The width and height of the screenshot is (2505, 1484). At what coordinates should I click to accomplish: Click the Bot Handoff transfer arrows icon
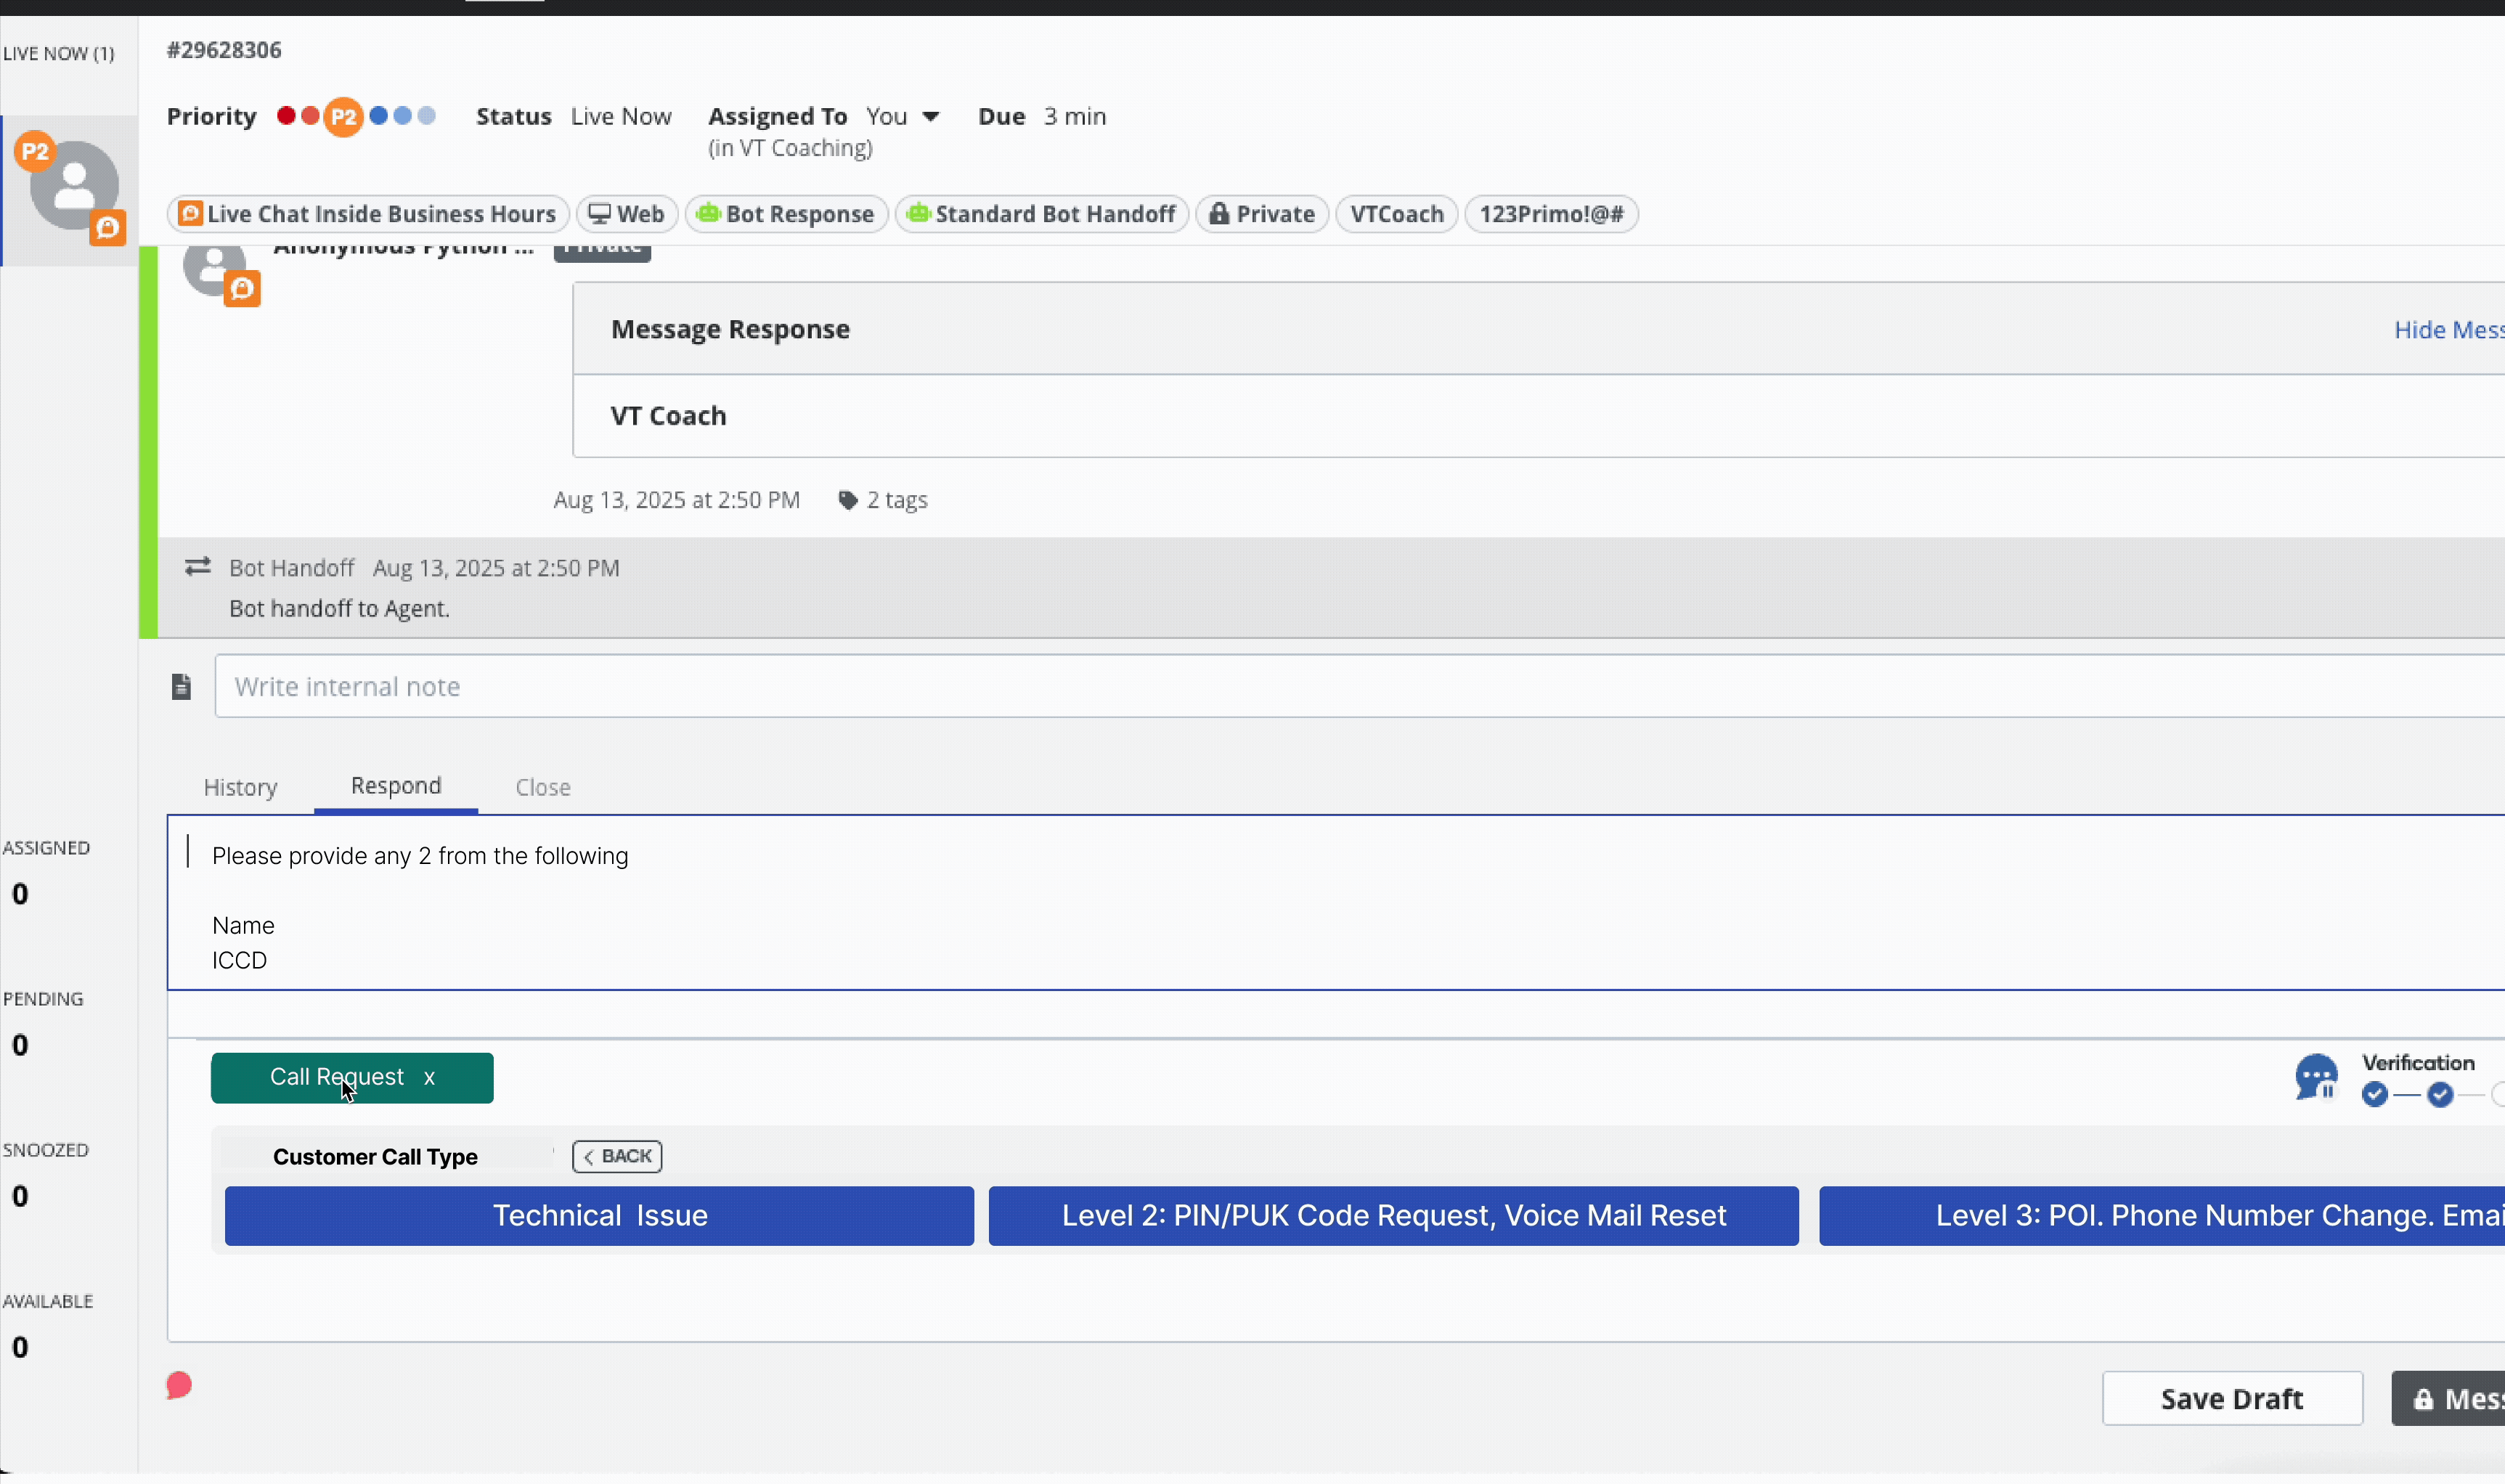click(197, 566)
